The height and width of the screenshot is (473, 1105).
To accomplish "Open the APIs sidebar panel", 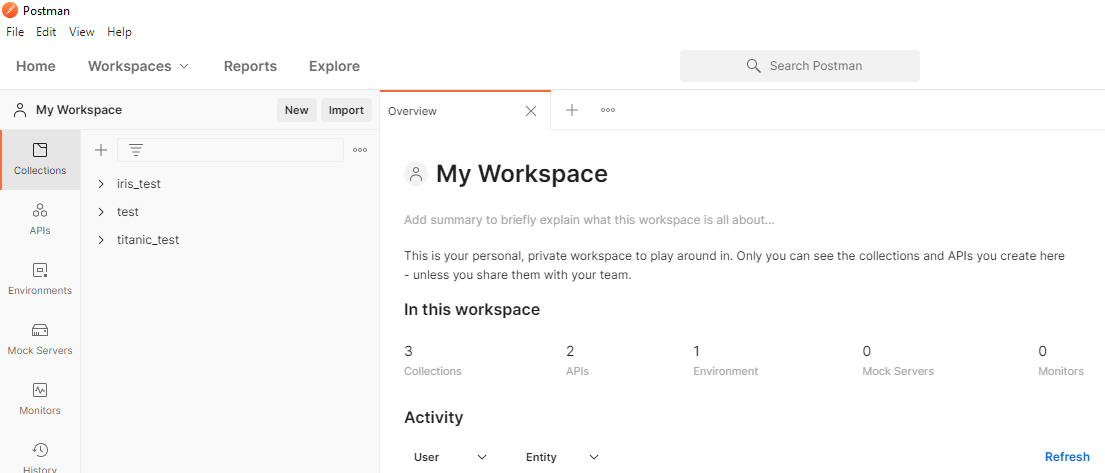I will tap(40, 219).
